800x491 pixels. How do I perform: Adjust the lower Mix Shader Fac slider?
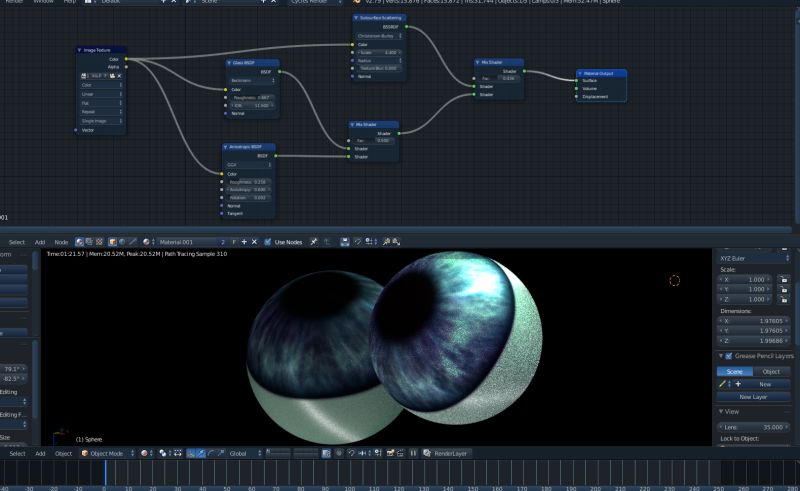[373, 140]
